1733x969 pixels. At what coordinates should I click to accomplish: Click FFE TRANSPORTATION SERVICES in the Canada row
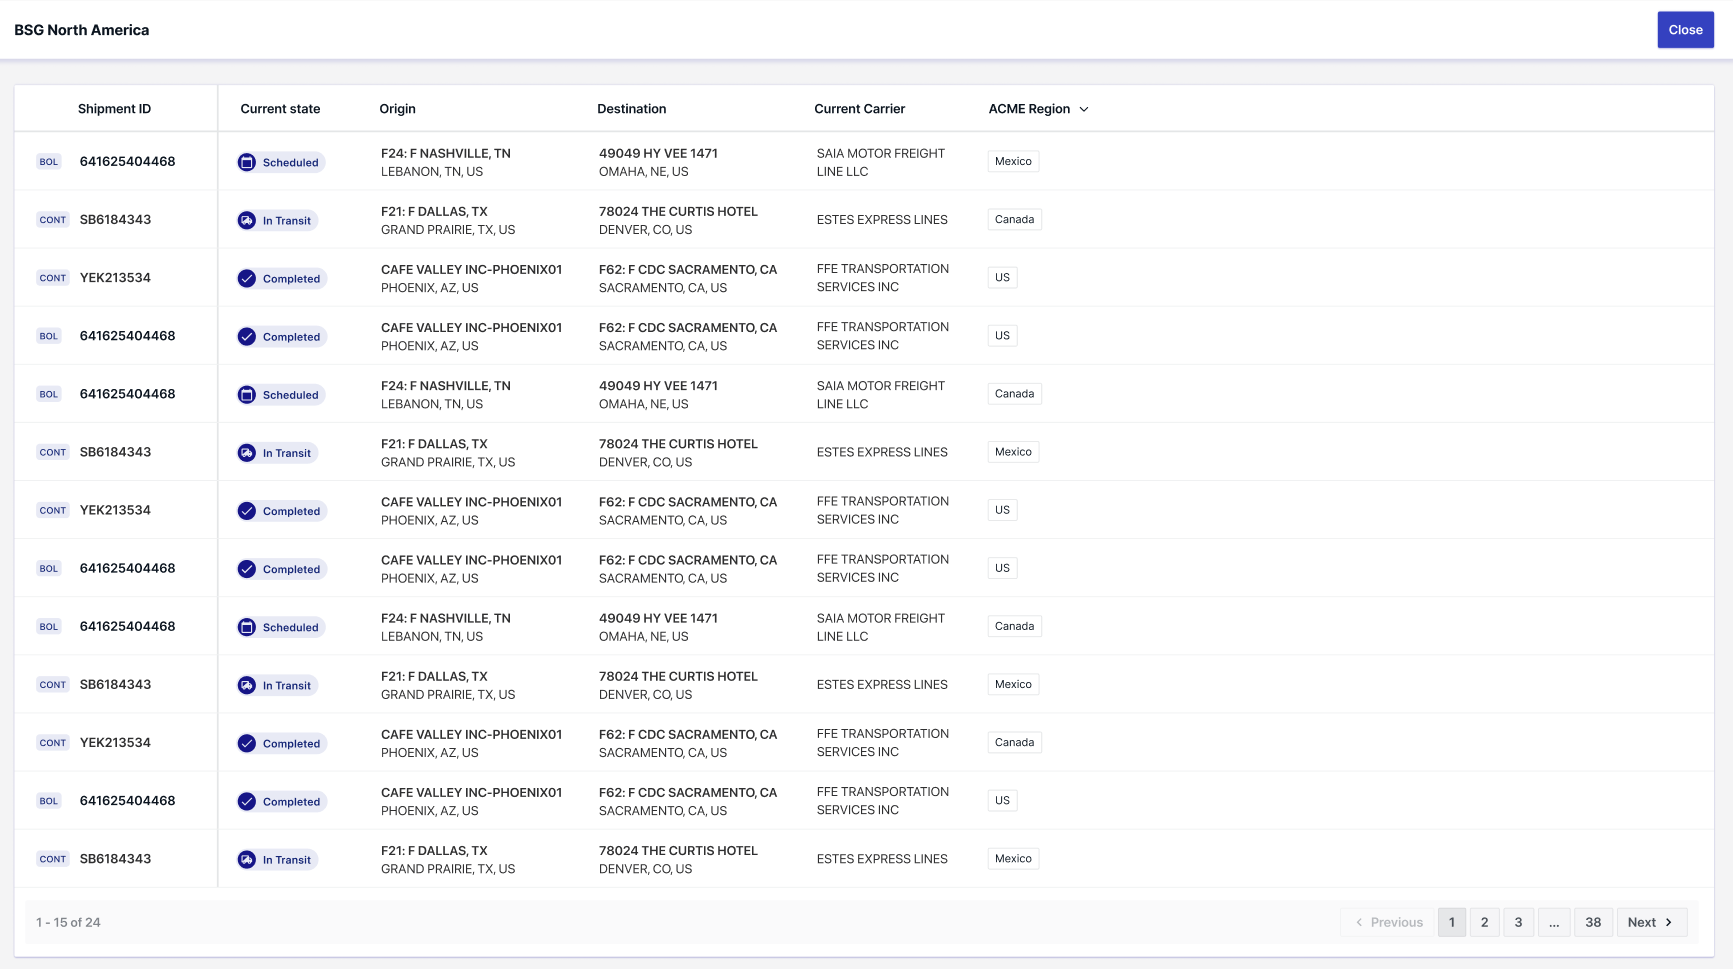point(882,742)
